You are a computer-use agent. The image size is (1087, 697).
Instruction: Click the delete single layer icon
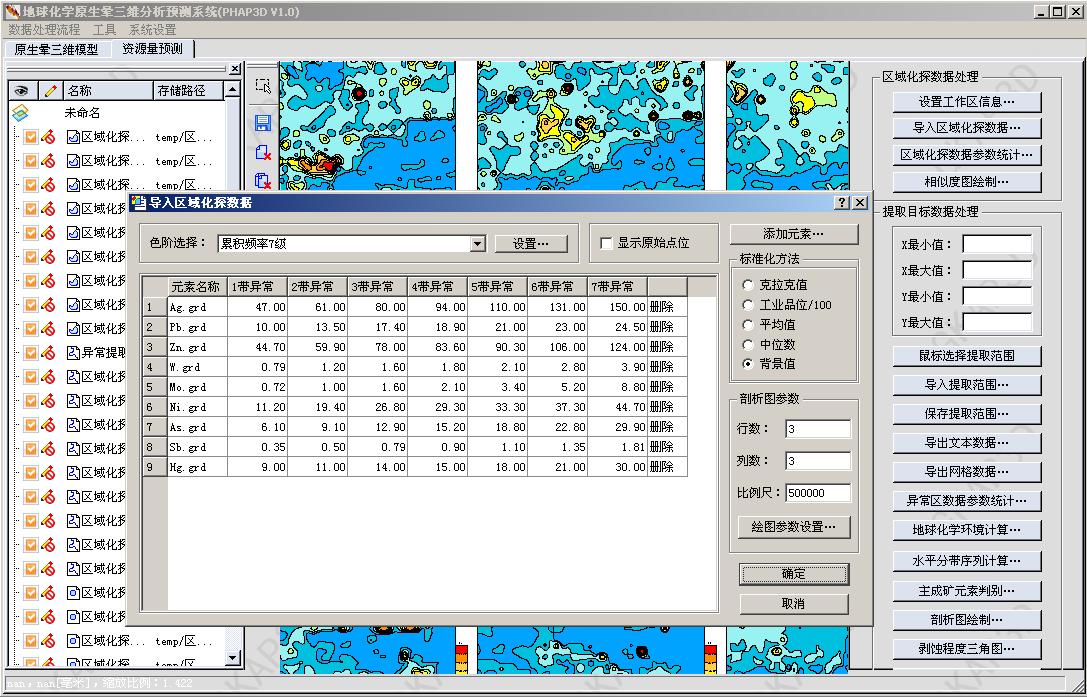pyautogui.click(x=263, y=153)
